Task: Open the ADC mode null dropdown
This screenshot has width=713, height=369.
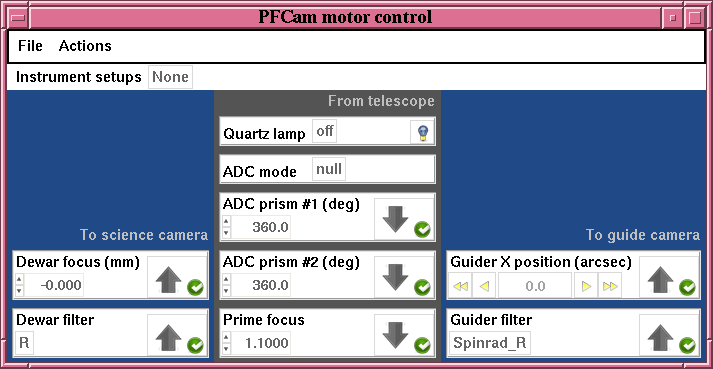Action: pos(329,169)
